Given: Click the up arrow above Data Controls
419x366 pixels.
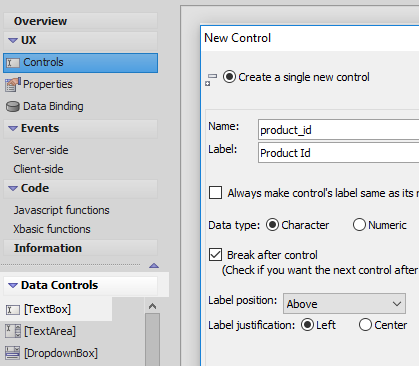Looking at the screenshot, I should pos(154,266).
